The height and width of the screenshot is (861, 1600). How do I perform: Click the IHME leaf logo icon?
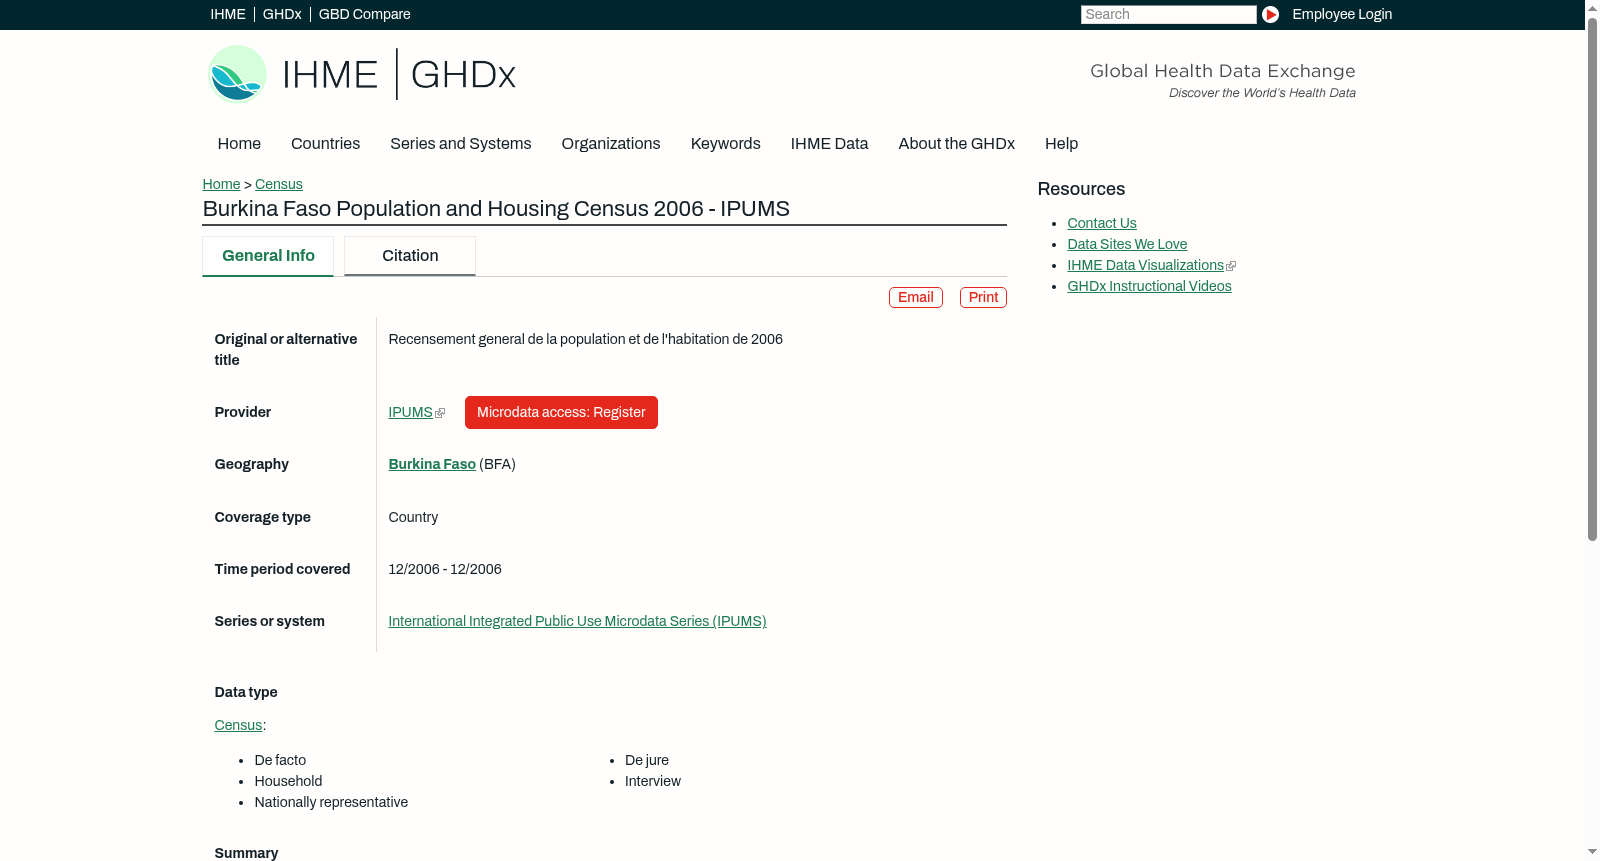pos(237,74)
